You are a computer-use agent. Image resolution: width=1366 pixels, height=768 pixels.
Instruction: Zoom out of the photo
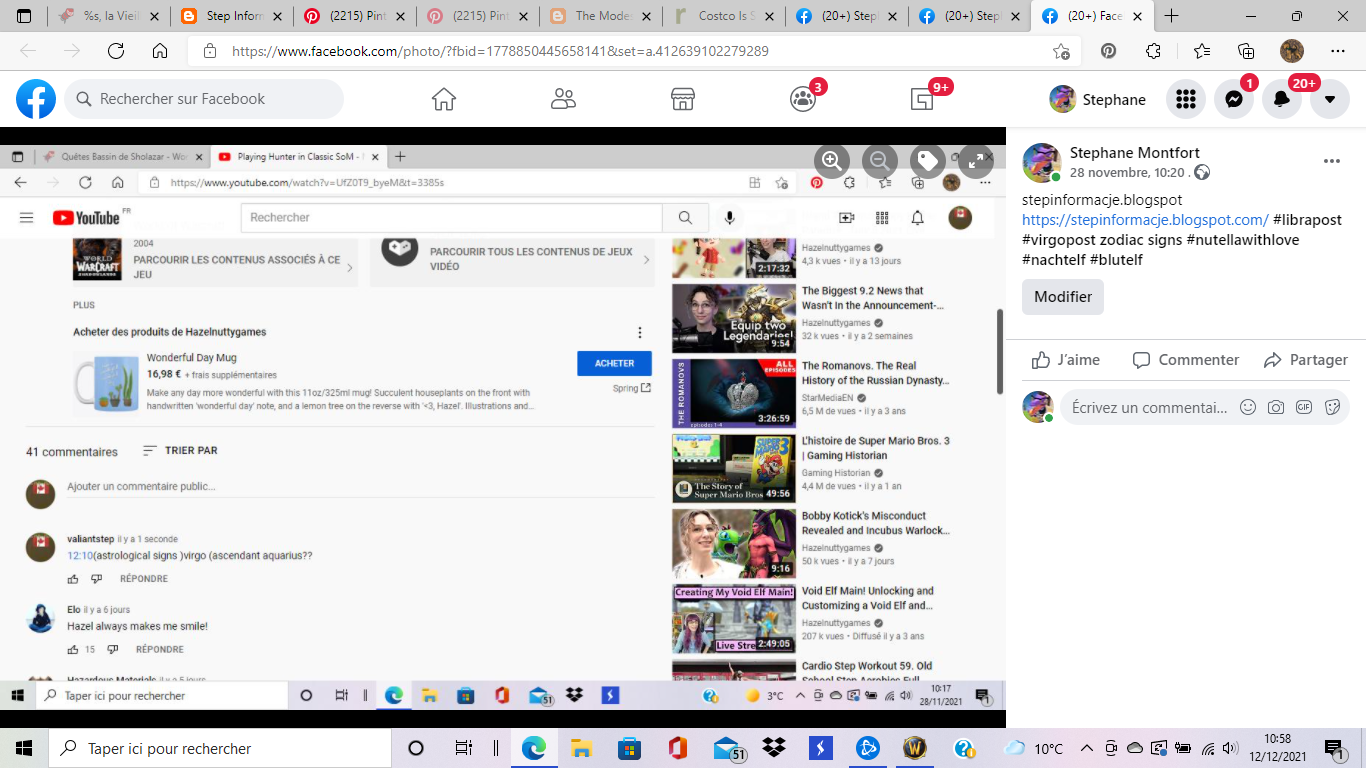click(879, 160)
